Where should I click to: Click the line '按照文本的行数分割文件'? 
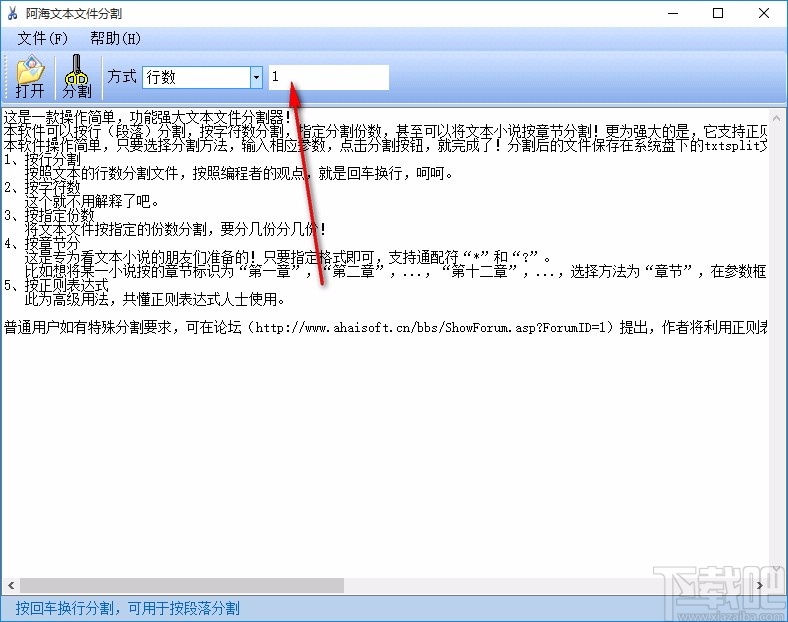(x=239, y=173)
